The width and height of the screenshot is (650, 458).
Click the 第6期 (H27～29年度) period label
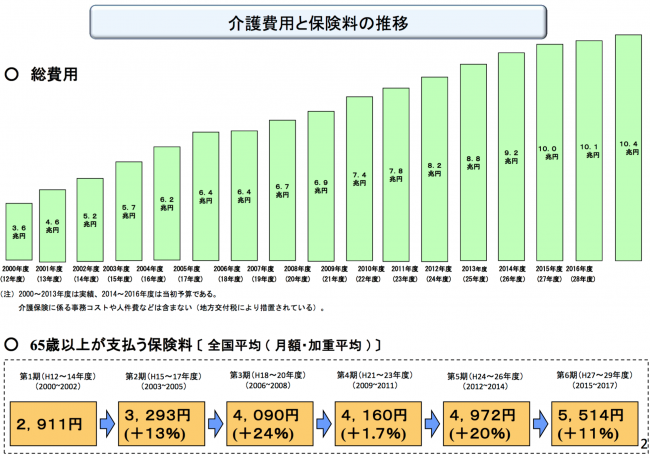(588, 378)
